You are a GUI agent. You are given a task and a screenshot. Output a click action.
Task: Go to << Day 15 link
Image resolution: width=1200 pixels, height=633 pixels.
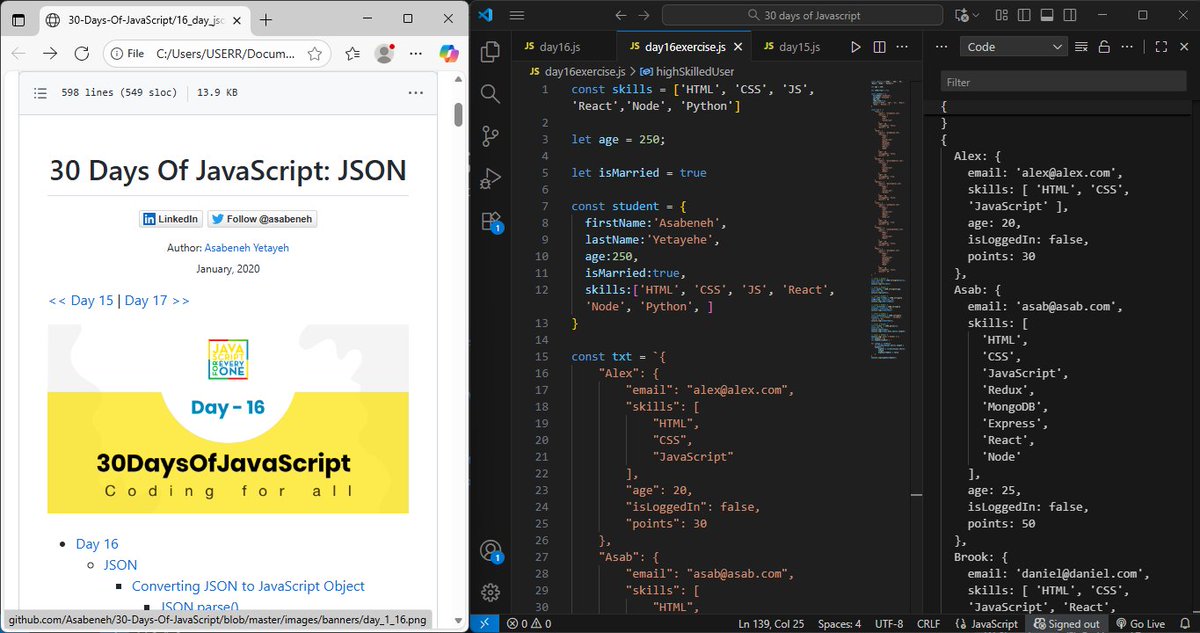click(x=80, y=300)
